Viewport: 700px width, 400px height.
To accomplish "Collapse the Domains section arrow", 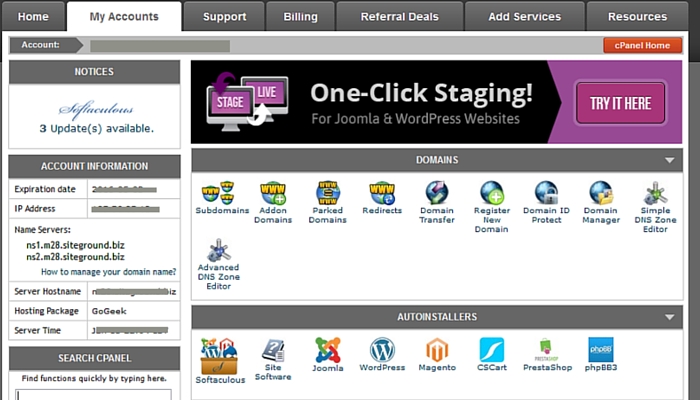I will pos(669,160).
